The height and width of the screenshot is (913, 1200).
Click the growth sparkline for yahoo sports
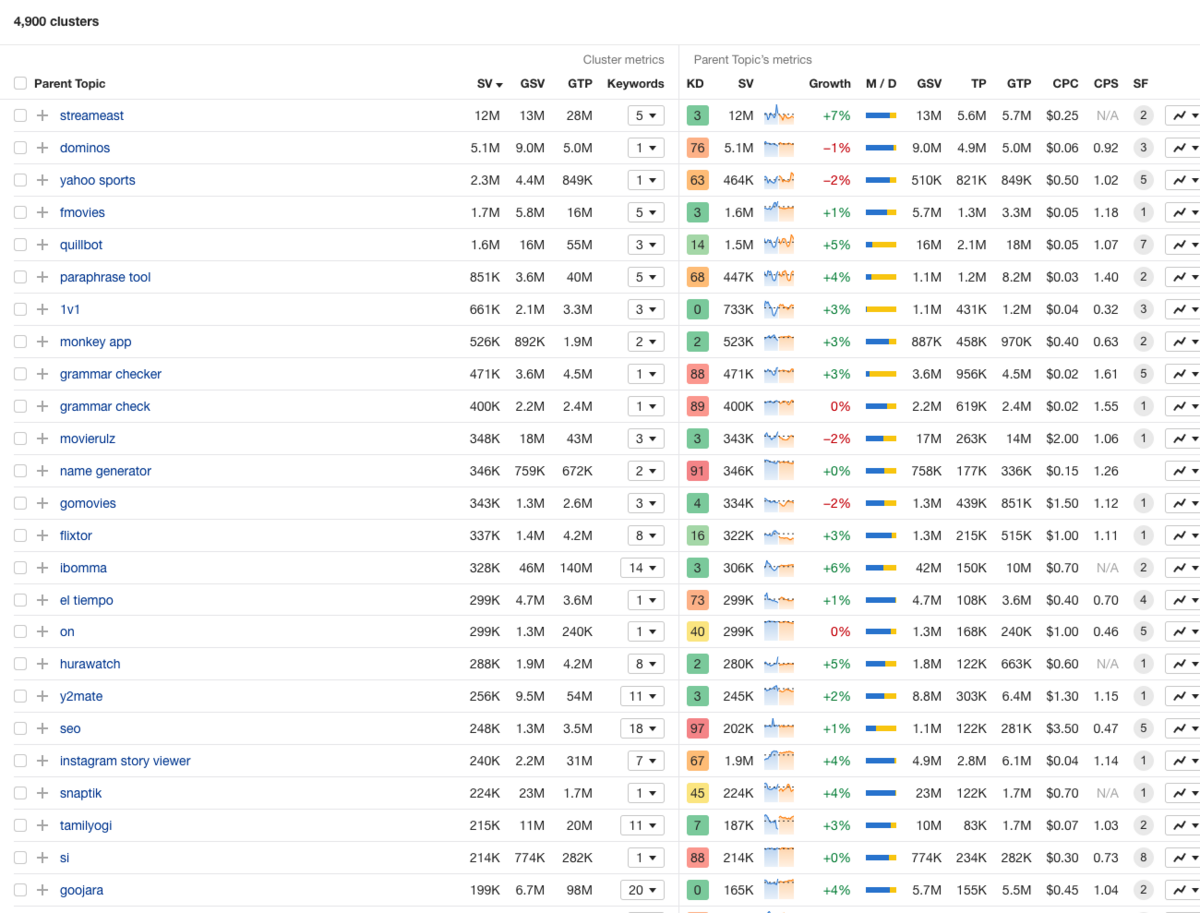point(779,180)
